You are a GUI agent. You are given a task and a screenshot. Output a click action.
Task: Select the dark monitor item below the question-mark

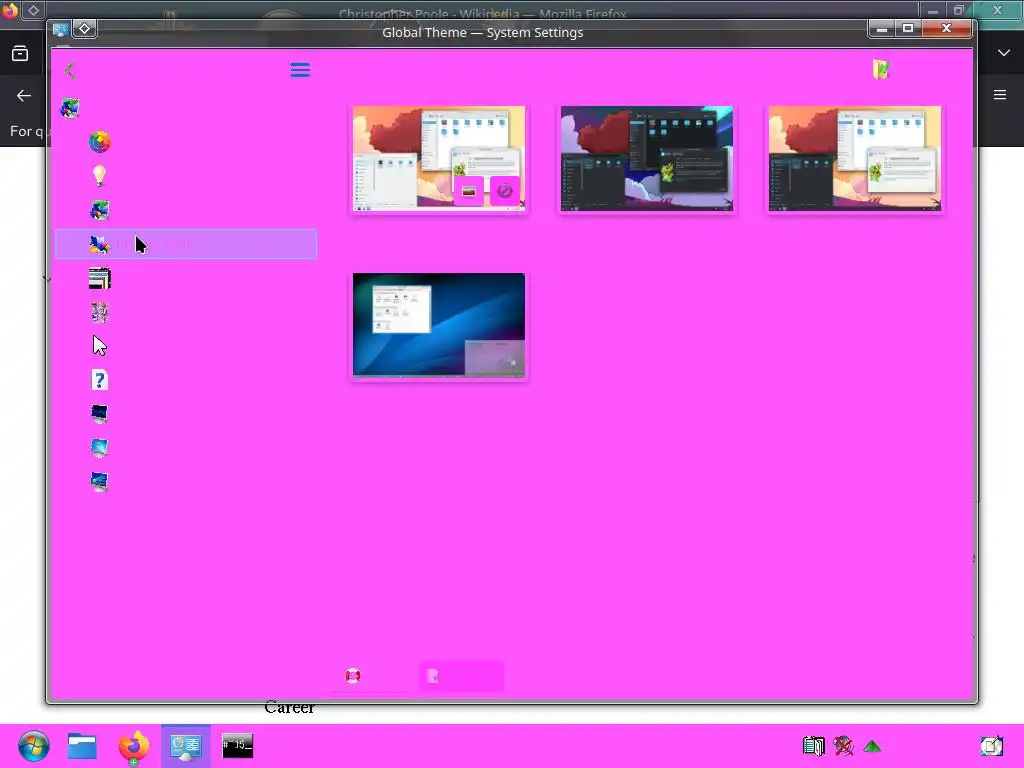pos(99,414)
